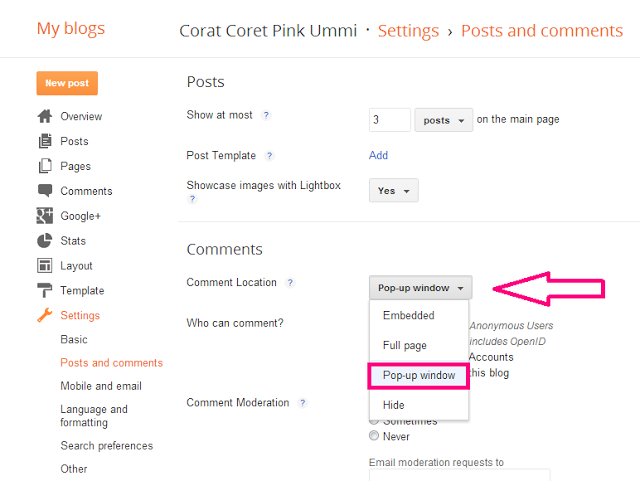Click the Layout icon in sidebar
This screenshot has height=481, width=640.
tap(44, 266)
